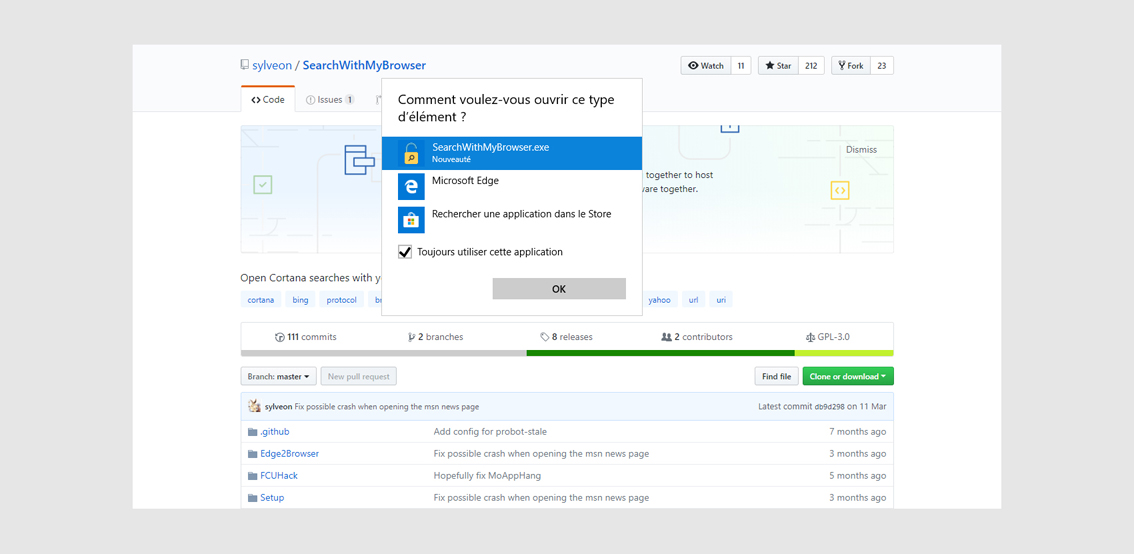Open the Edge2Browser folder
Screen dimensions: 1134x554
click(289, 453)
